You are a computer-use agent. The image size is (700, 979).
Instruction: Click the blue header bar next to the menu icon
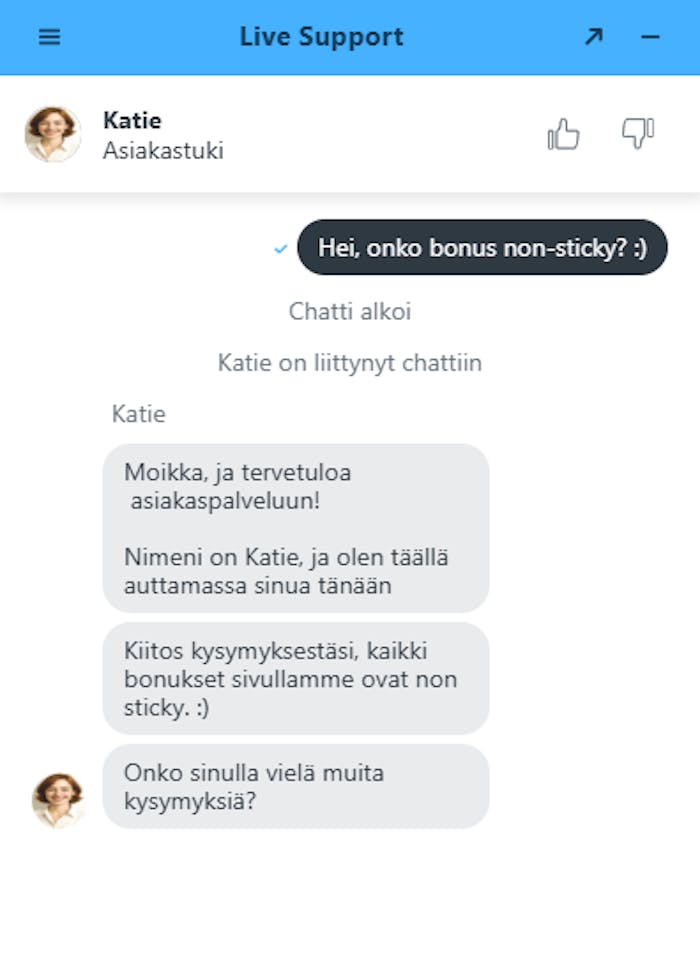click(140, 37)
